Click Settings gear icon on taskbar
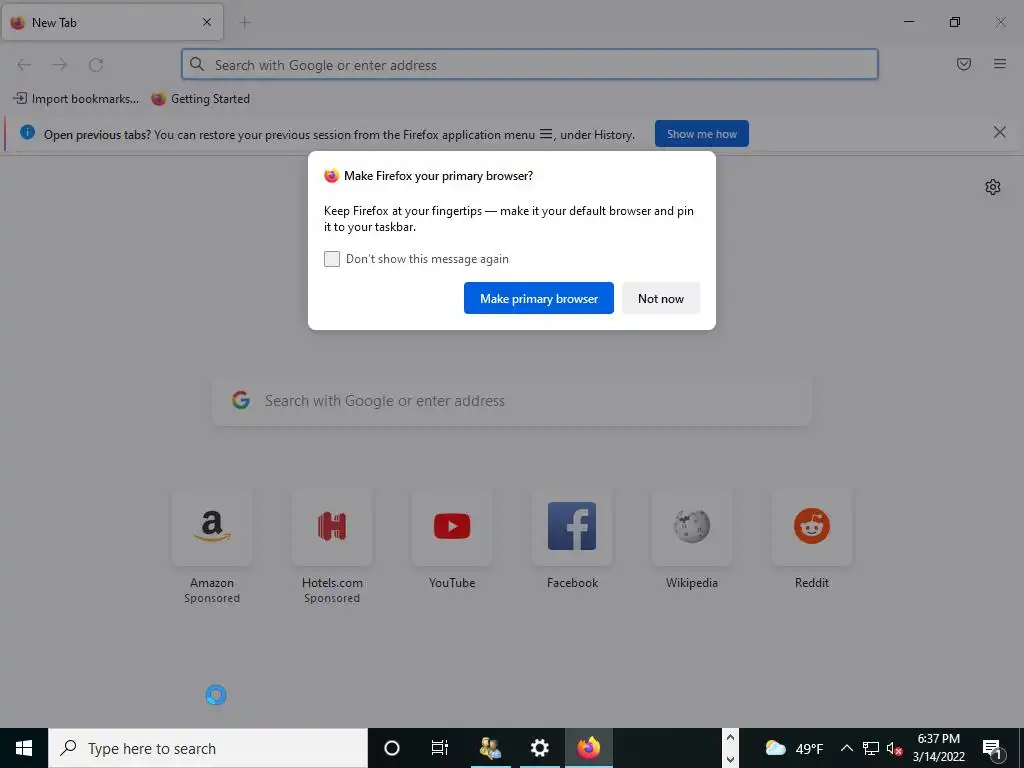Image resolution: width=1024 pixels, height=768 pixels. point(539,748)
